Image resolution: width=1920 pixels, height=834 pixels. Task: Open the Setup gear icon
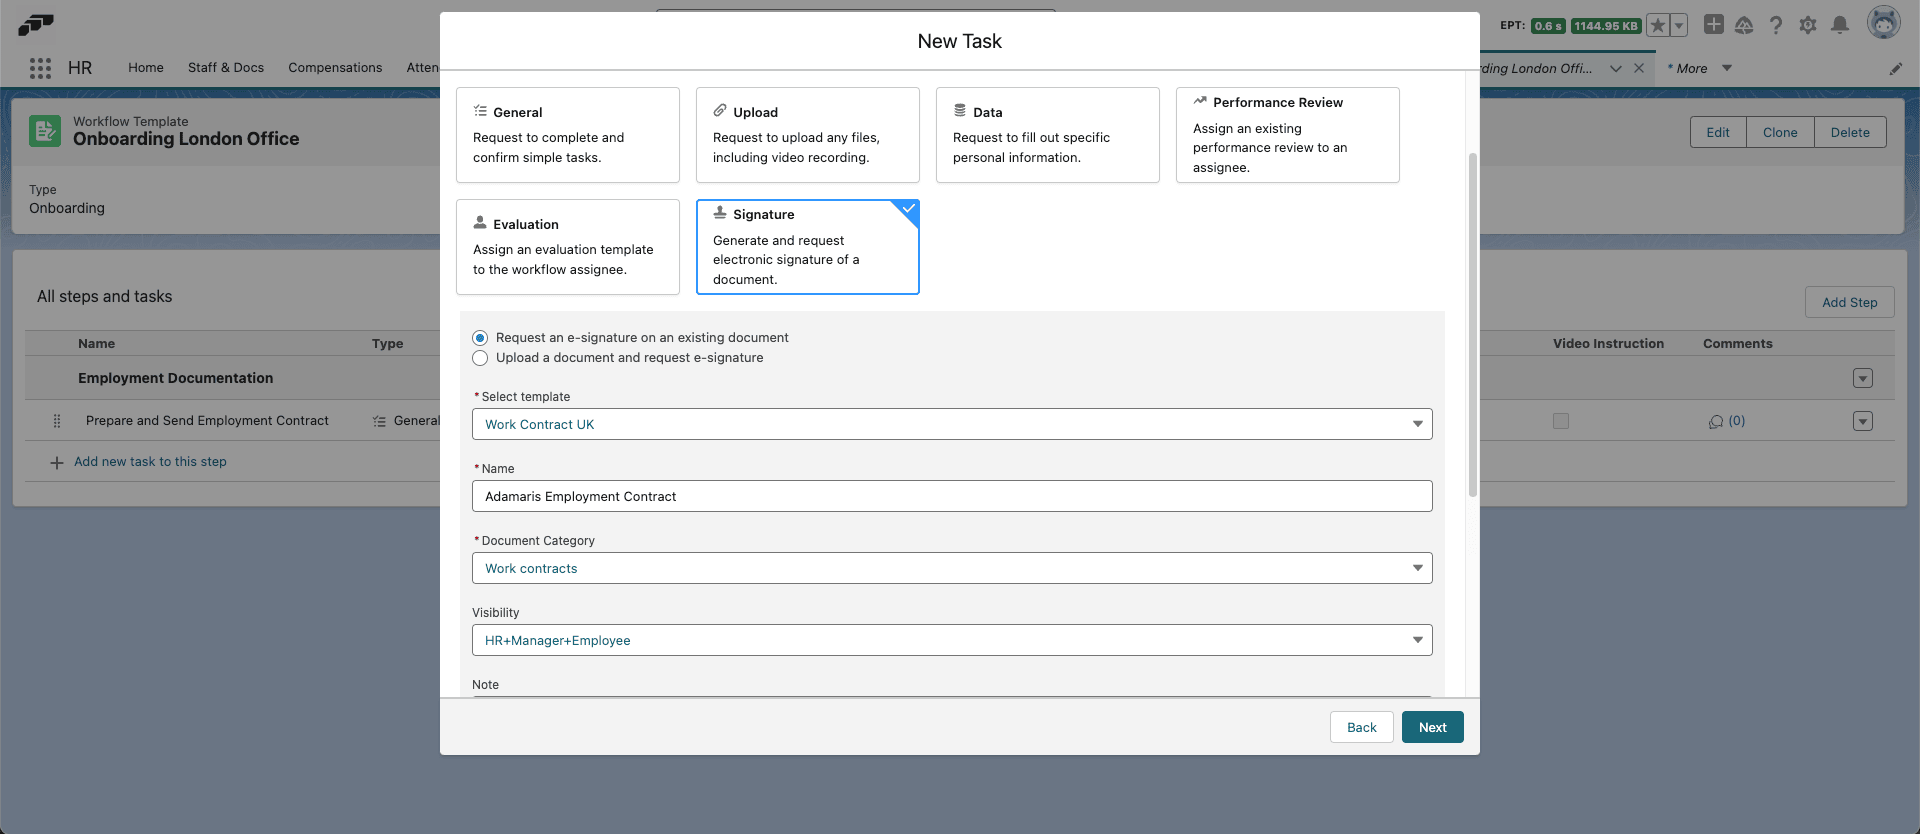click(1807, 25)
